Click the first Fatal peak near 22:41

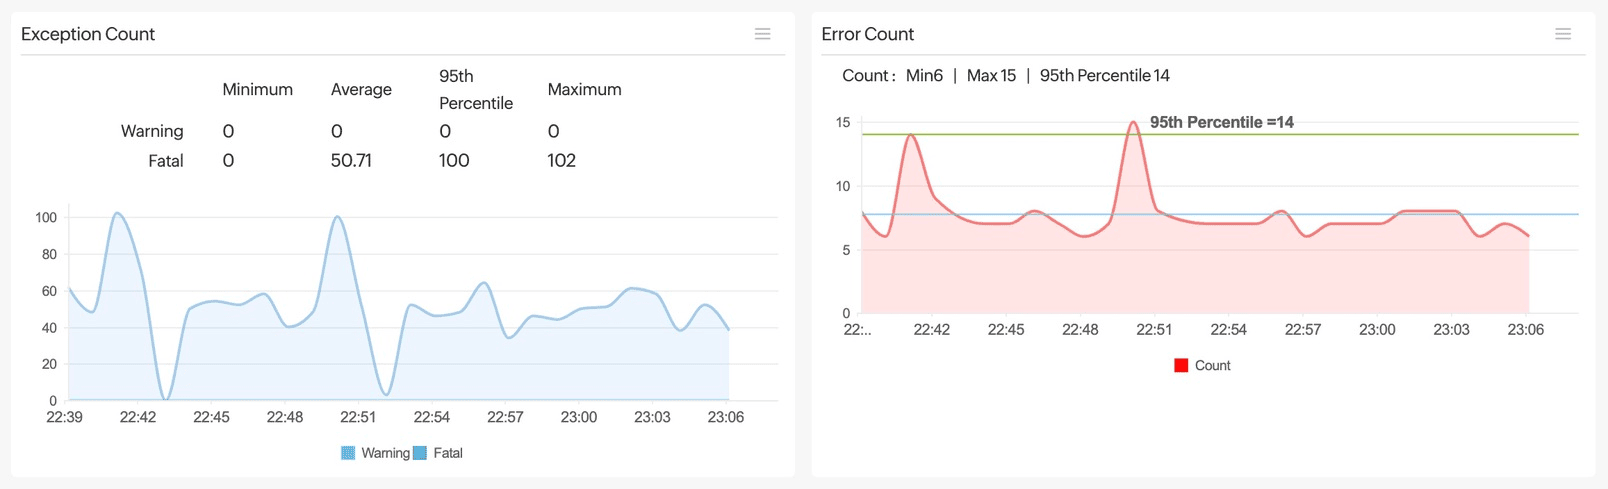[117, 213]
